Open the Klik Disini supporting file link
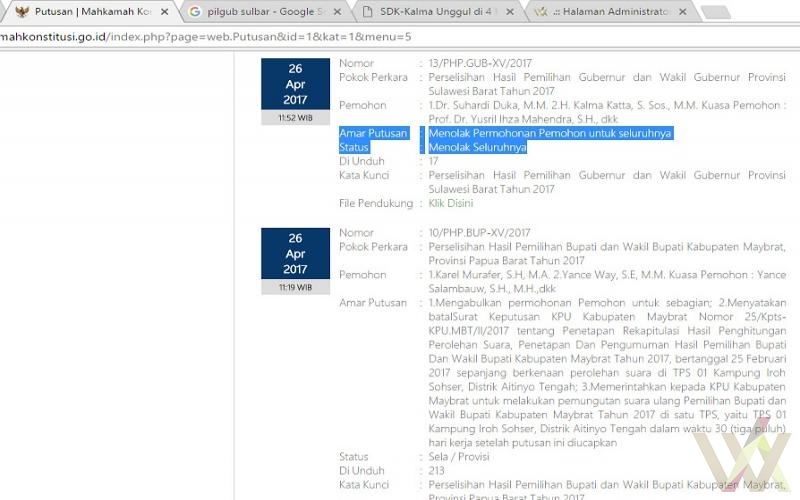The image size is (800, 500). tap(450, 203)
